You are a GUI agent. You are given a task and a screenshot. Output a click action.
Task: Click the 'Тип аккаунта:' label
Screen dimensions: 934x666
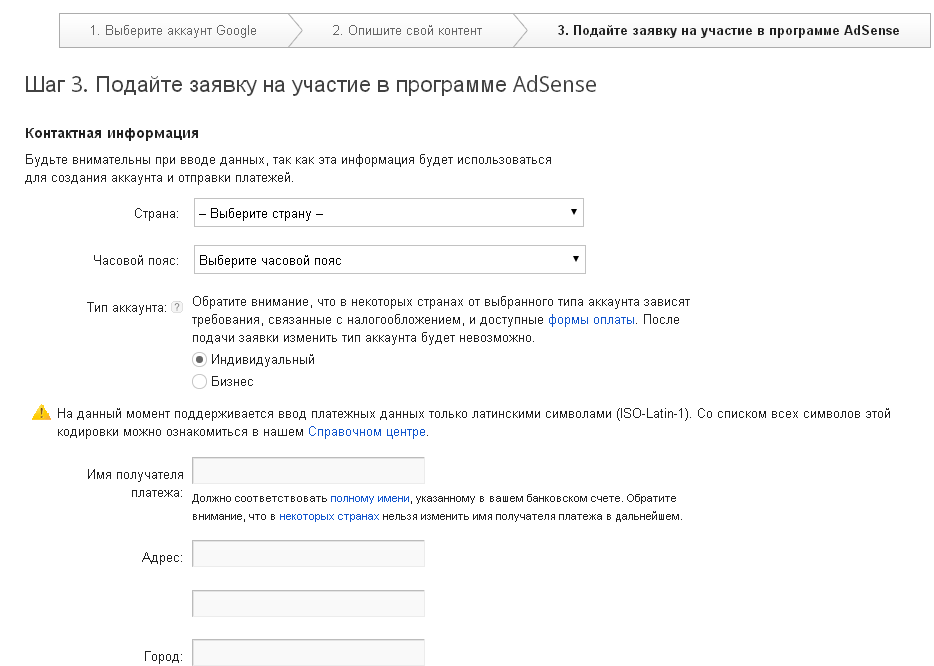[x=126, y=308]
